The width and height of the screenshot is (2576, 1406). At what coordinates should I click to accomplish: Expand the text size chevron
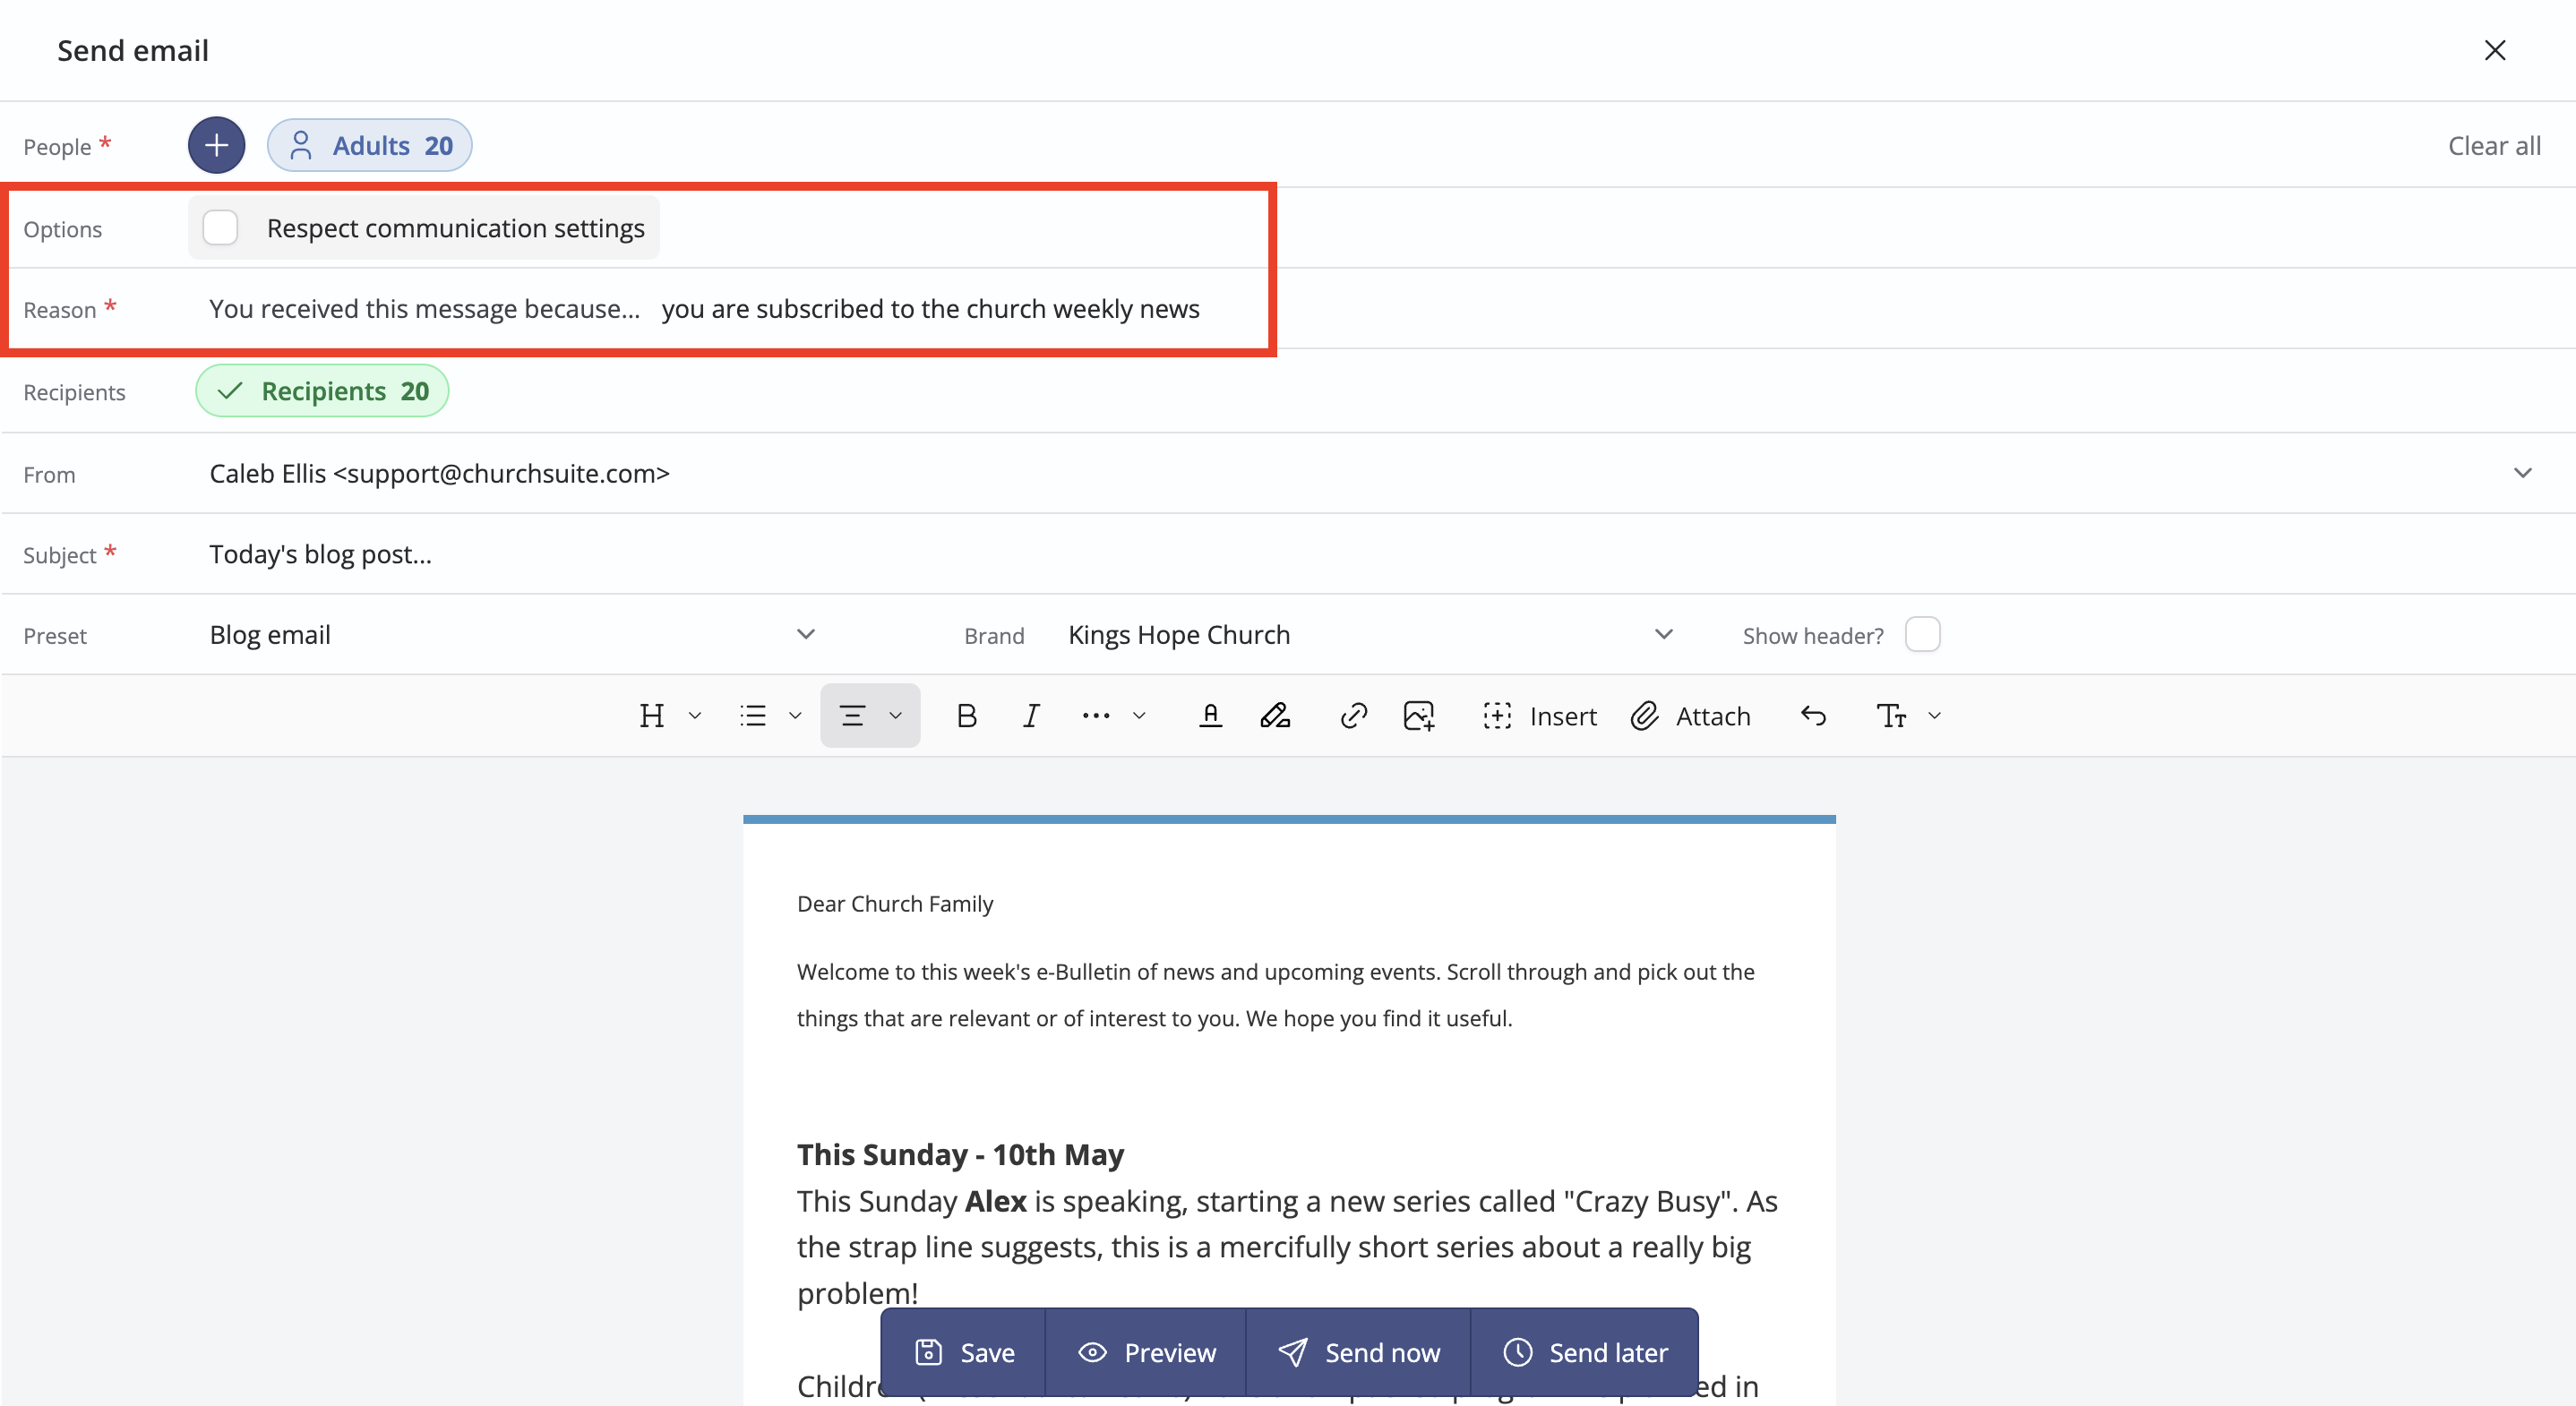[x=1935, y=716]
